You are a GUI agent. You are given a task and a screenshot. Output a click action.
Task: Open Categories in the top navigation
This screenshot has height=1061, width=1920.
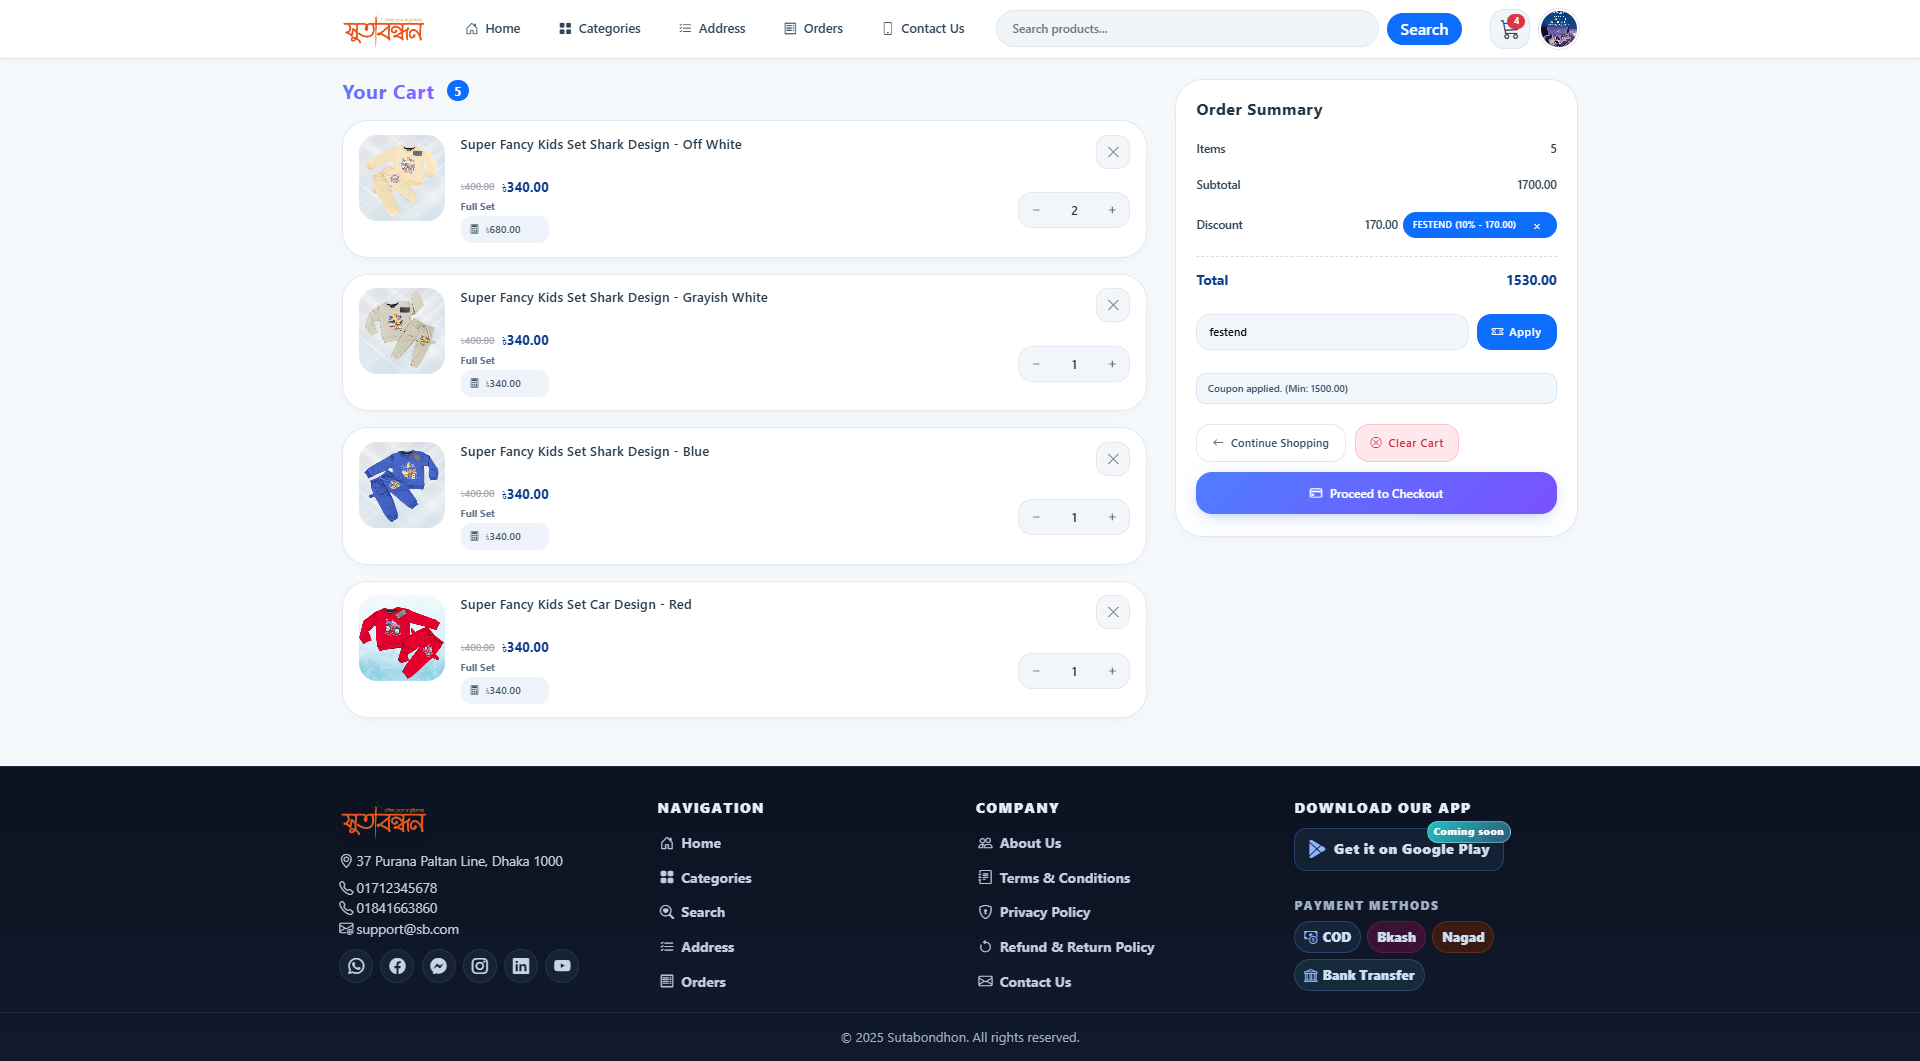click(599, 29)
